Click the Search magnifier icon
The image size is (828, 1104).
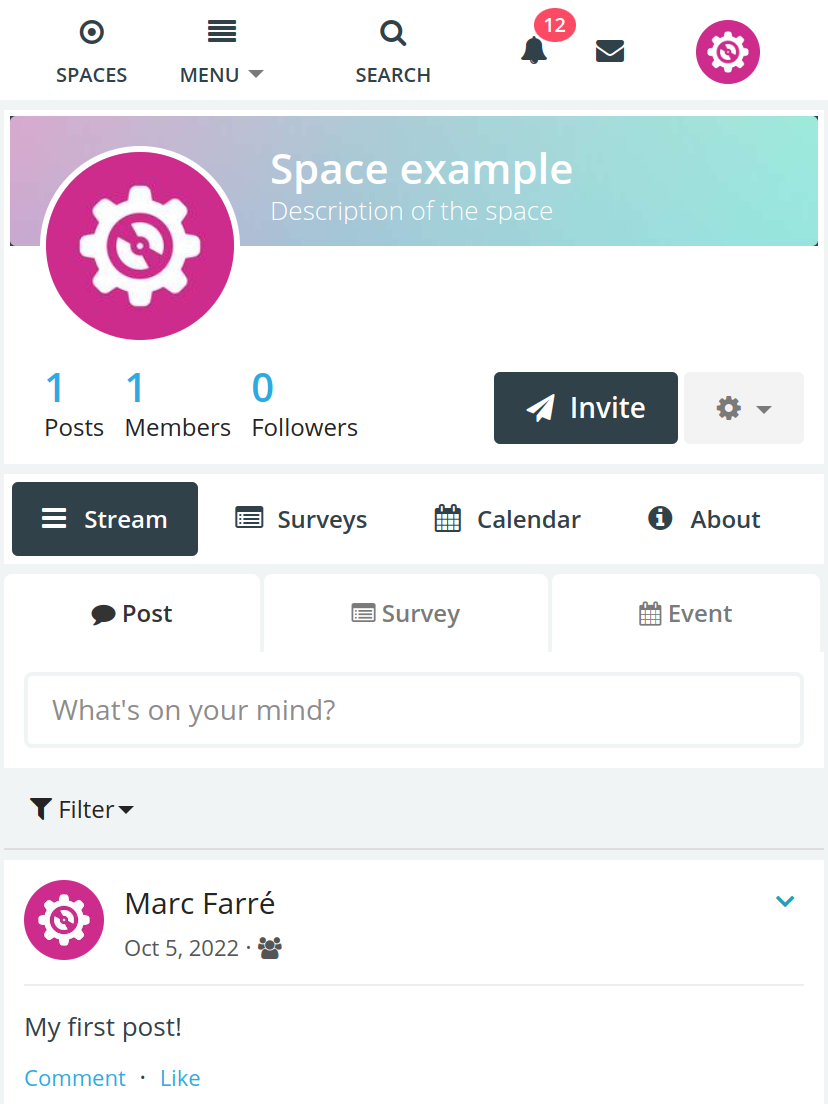coord(393,33)
